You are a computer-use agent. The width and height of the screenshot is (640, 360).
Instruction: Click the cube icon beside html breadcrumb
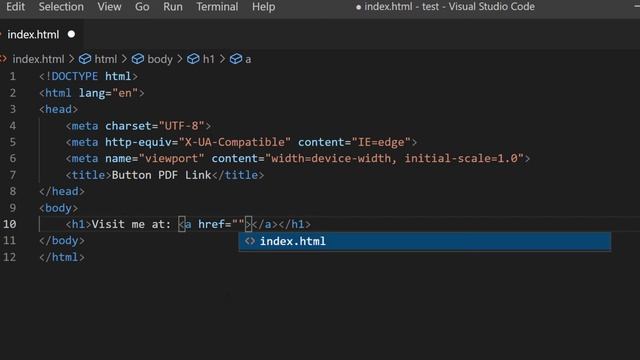pyautogui.click(x=85, y=59)
